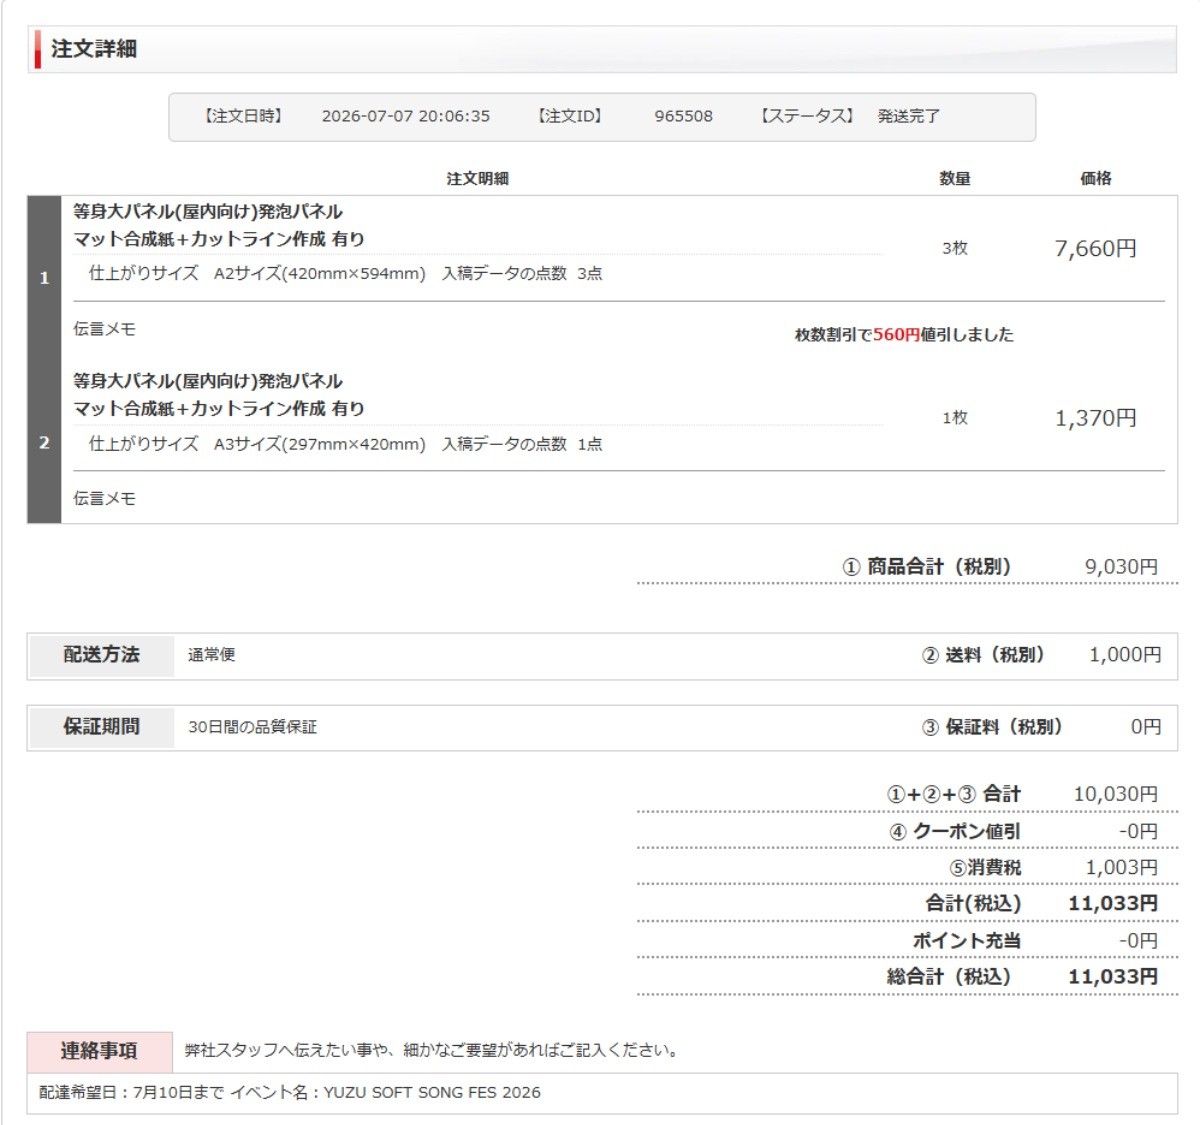Click the 配送方法 section label
Image resolution: width=1200 pixels, height=1125 pixels.
pyautogui.click(x=101, y=655)
